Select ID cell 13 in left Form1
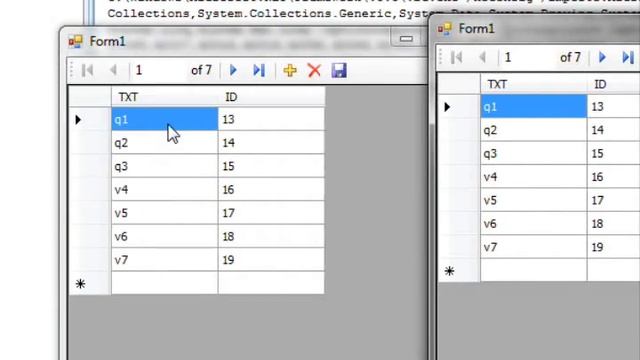640x360 pixels. pos(271,119)
